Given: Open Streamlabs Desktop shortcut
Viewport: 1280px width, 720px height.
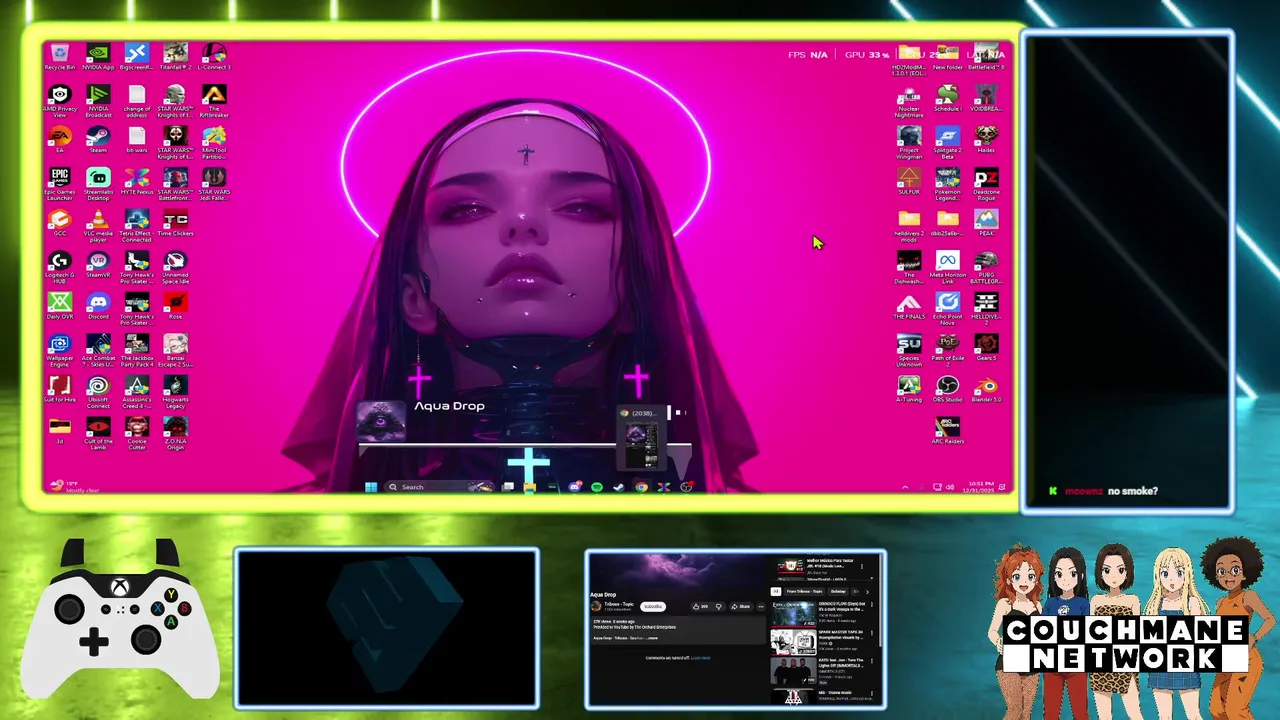Looking at the screenshot, I should (98, 184).
